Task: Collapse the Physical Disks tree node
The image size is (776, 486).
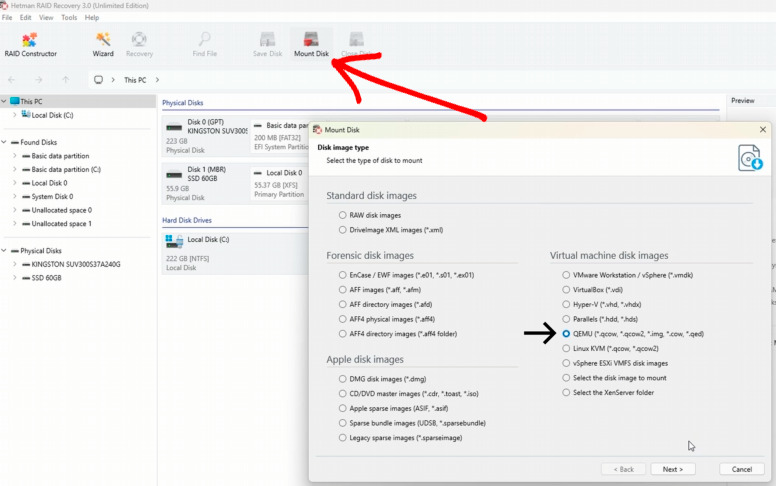Action: pos(4,251)
